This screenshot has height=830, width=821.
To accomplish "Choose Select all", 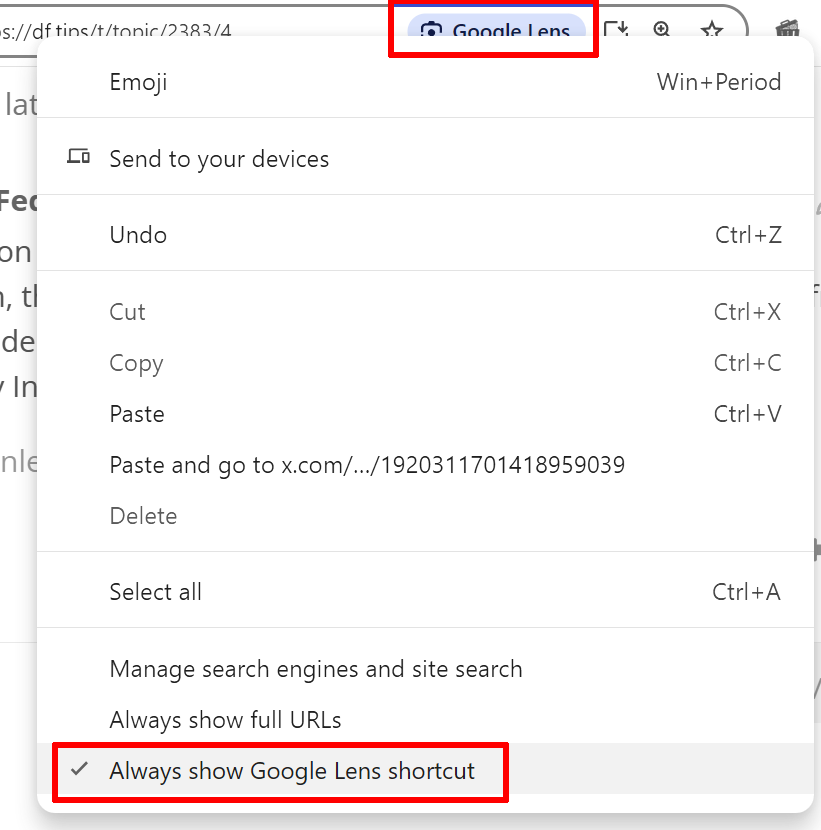I will (x=425, y=591).
